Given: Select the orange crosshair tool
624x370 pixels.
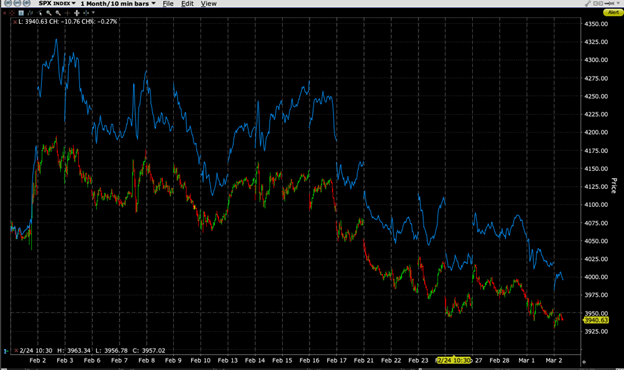Looking at the screenshot, I should tap(67, 13).
